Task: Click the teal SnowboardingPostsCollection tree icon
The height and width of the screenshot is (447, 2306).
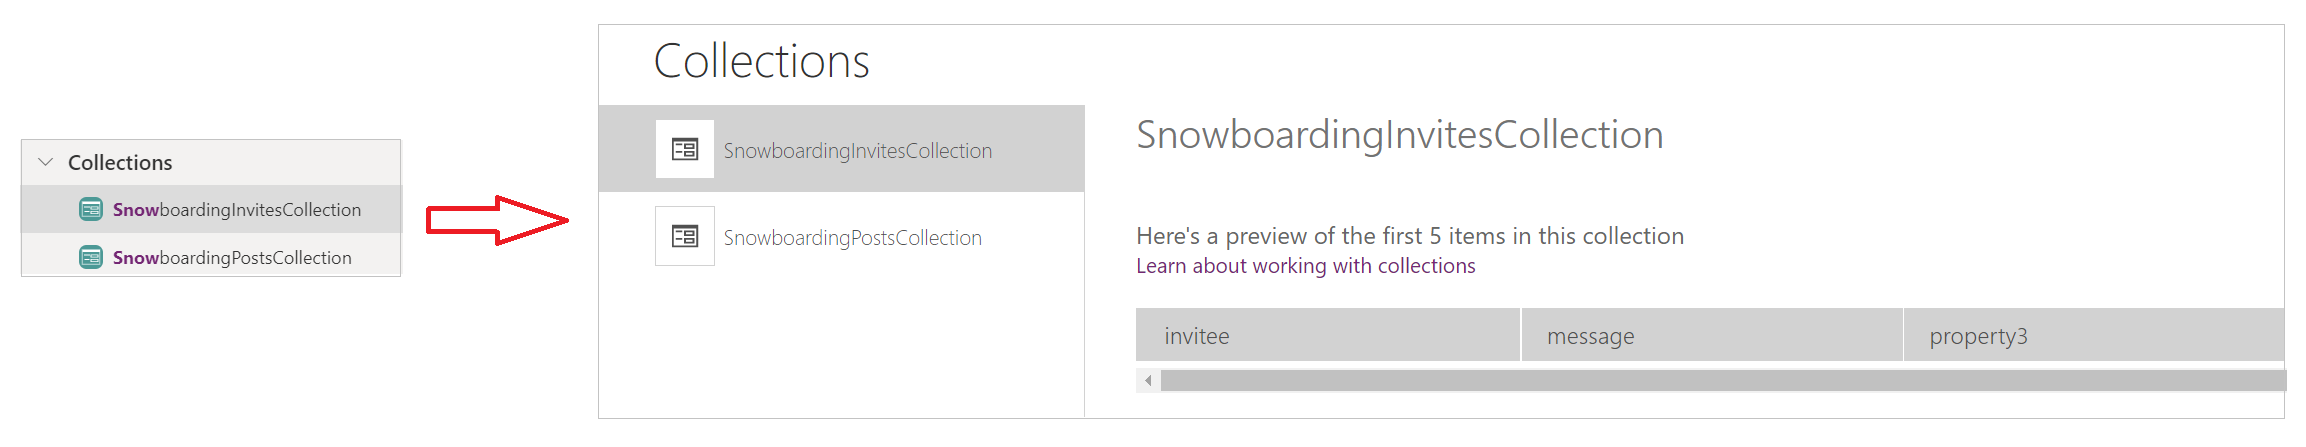Action: (x=91, y=257)
